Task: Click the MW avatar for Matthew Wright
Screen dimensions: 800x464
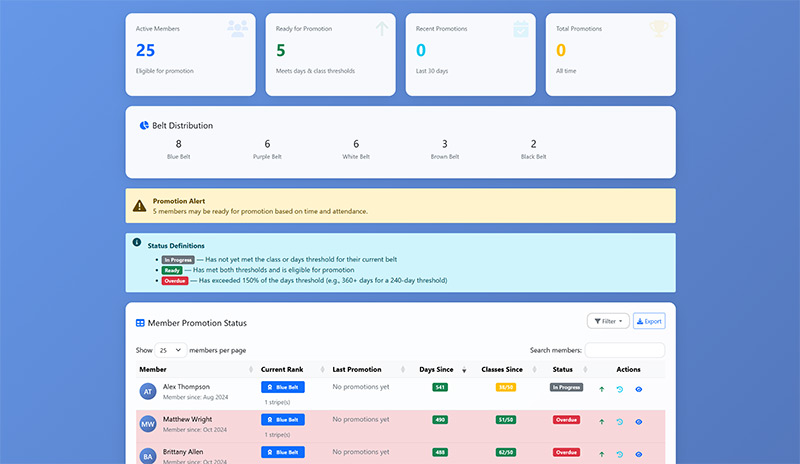Action: [x=148, y=424]
